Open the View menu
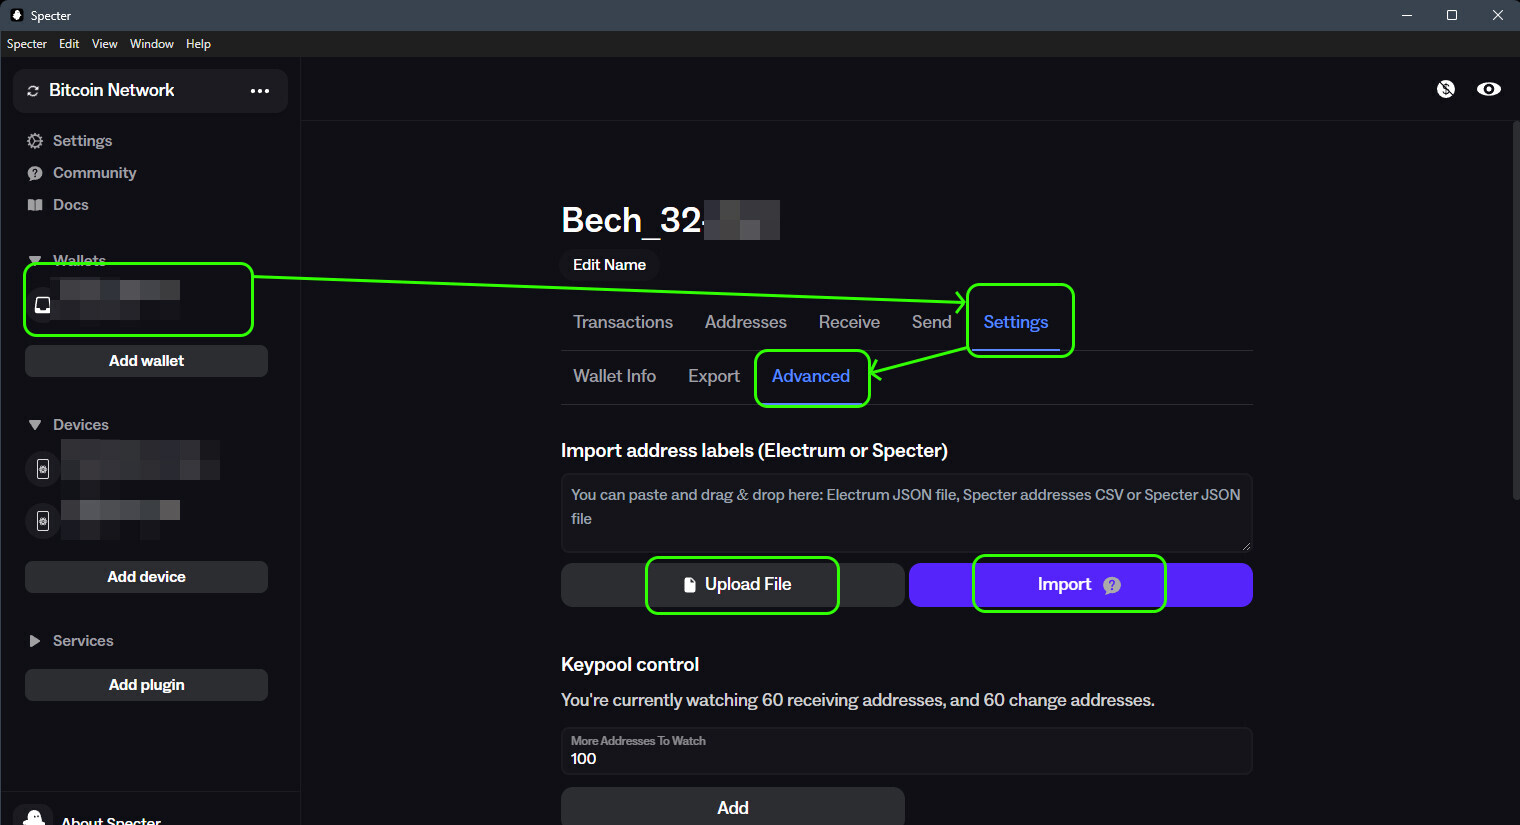This screenshot has width=1520, height=825. (x=105, y=44)
